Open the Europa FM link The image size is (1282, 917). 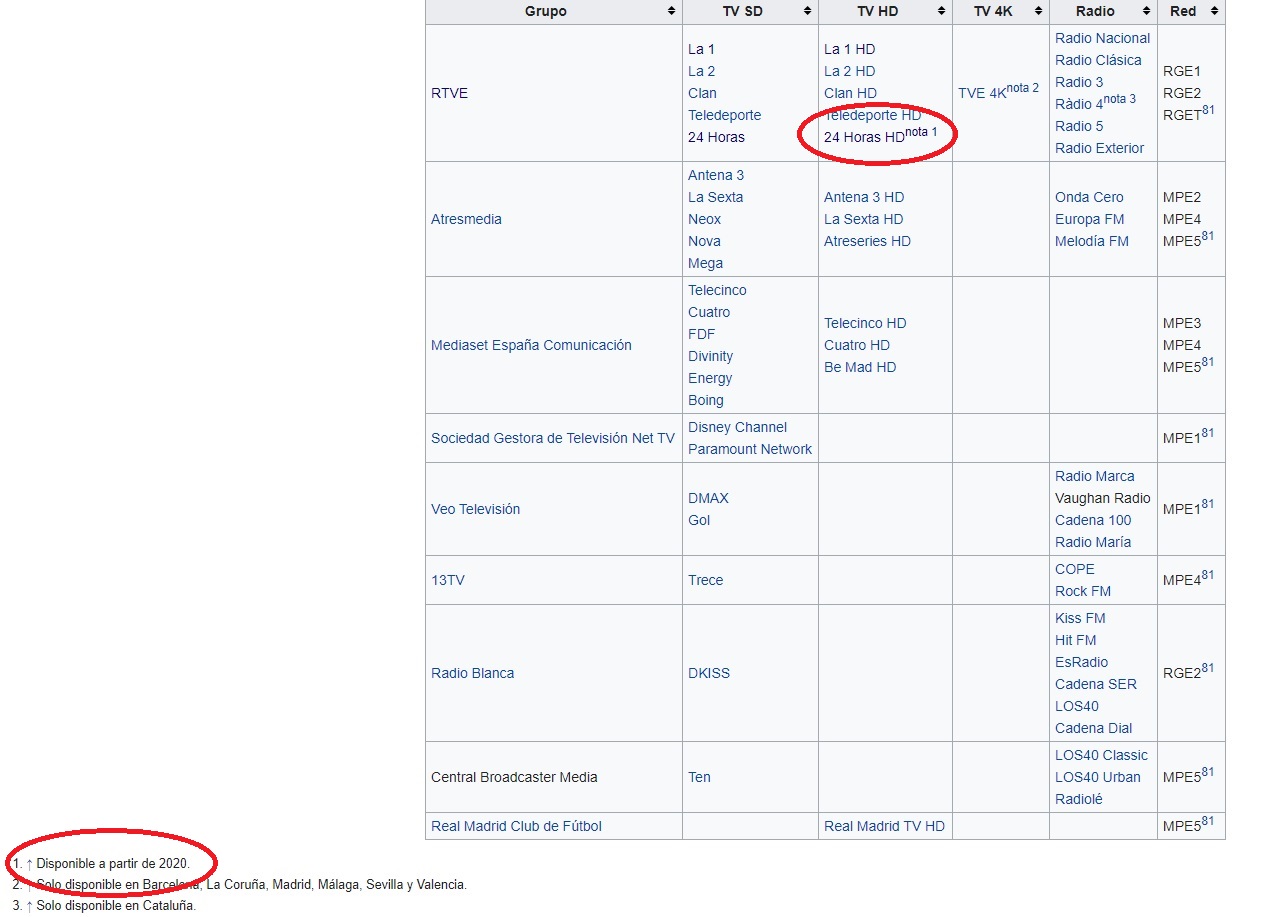click(1090, 219)
